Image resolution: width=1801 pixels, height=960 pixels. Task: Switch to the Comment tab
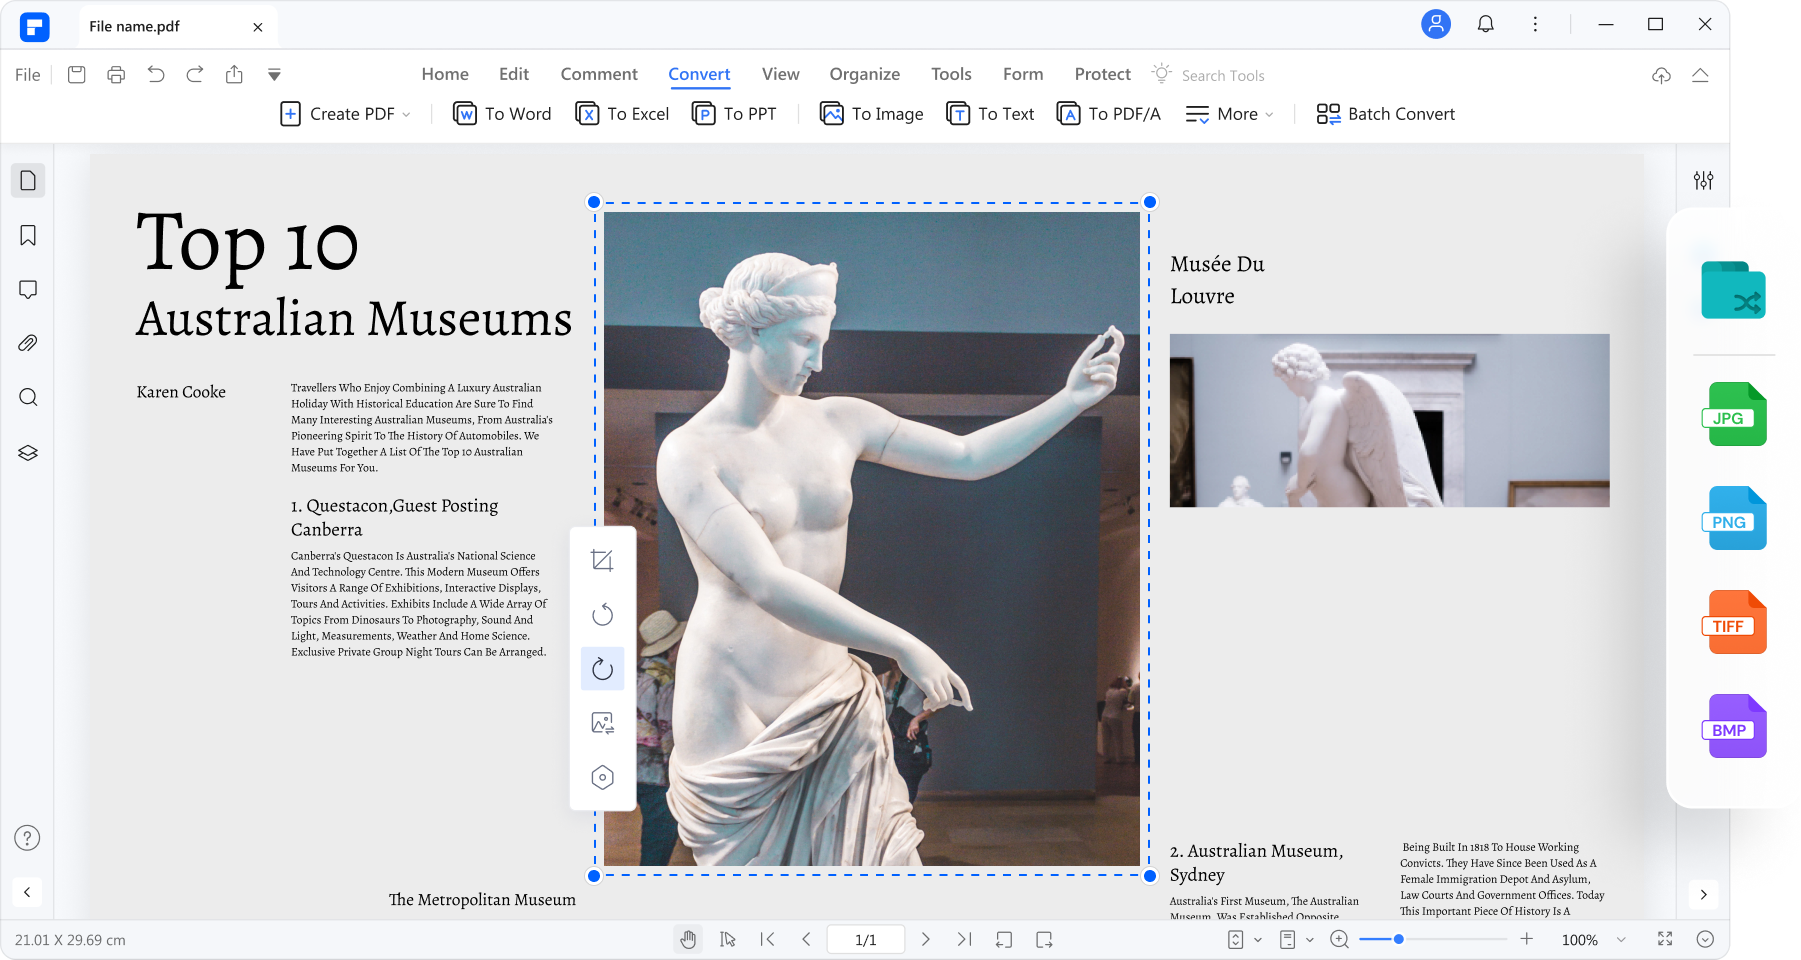[599, 74]
